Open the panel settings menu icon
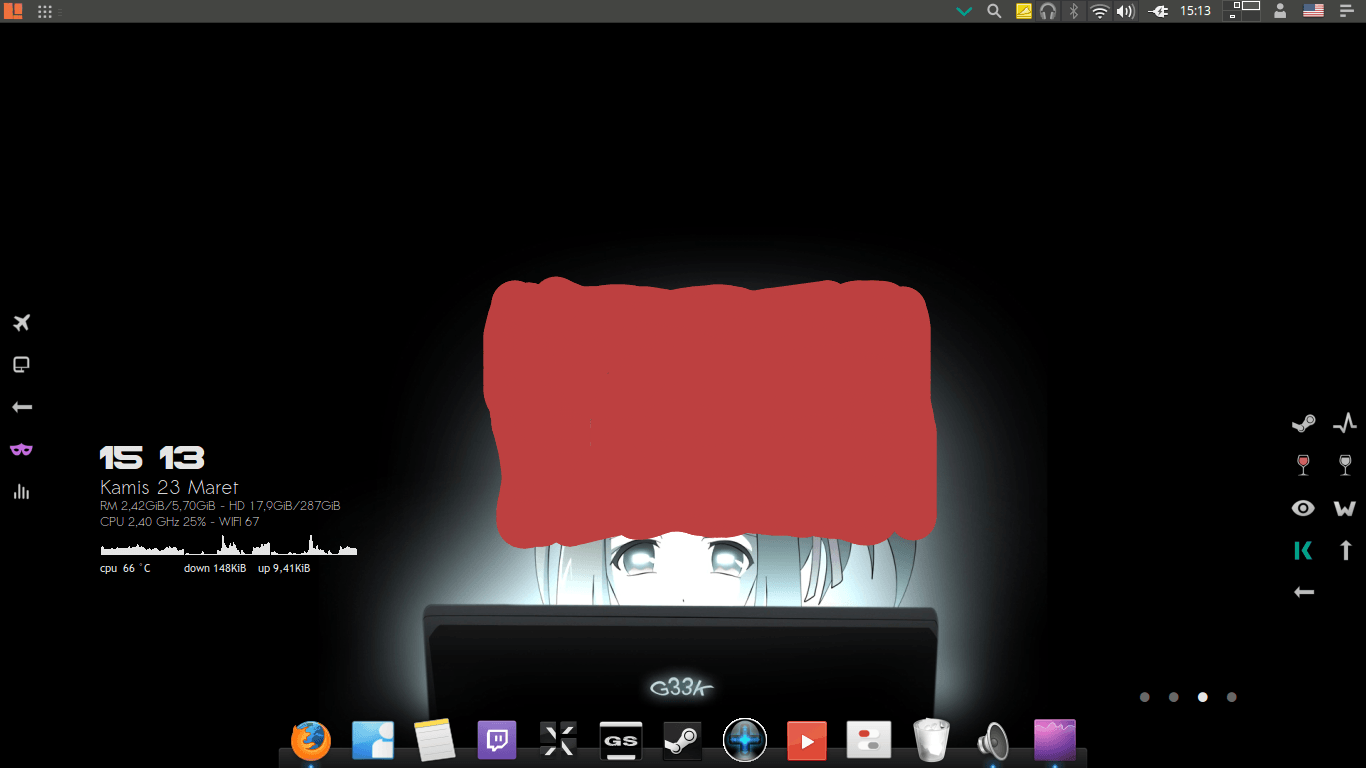 point(1346,11)
